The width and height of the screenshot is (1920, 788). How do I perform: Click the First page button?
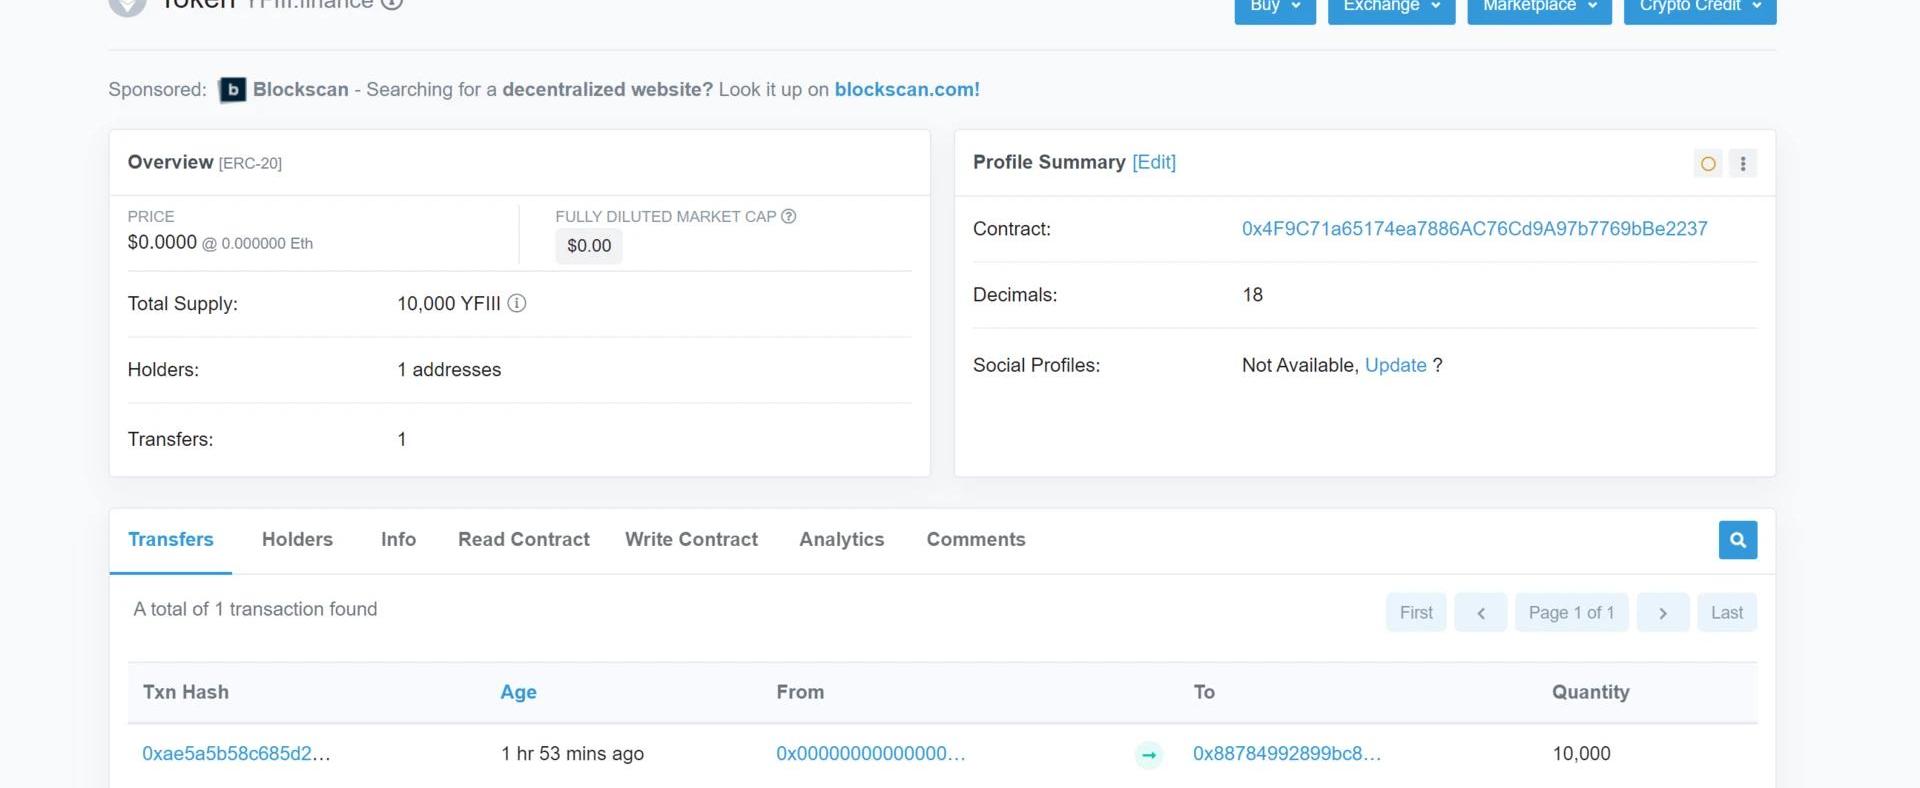click(1416, 612)
